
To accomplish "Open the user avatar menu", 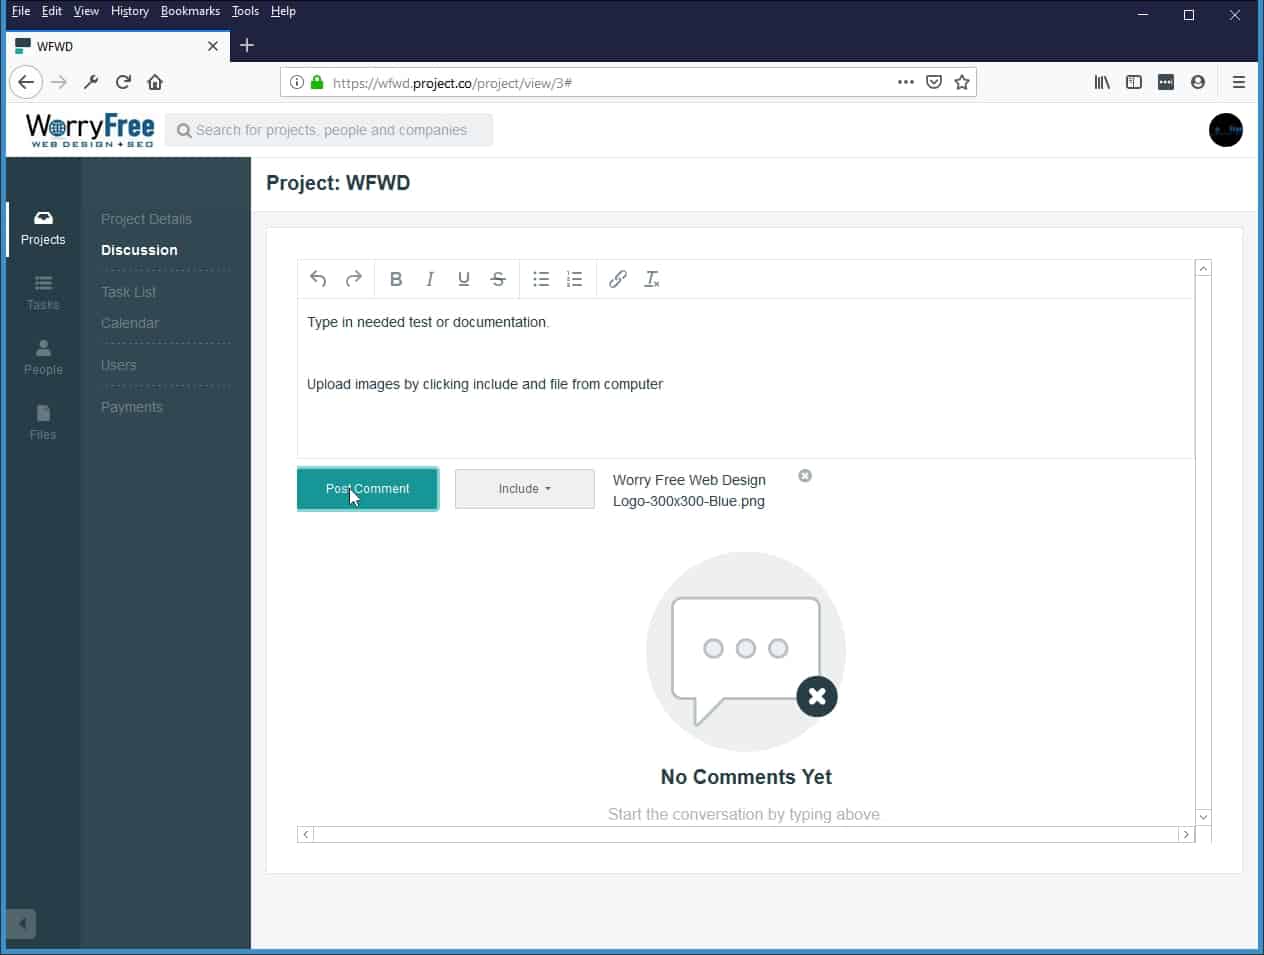I will coord(1226,130).
